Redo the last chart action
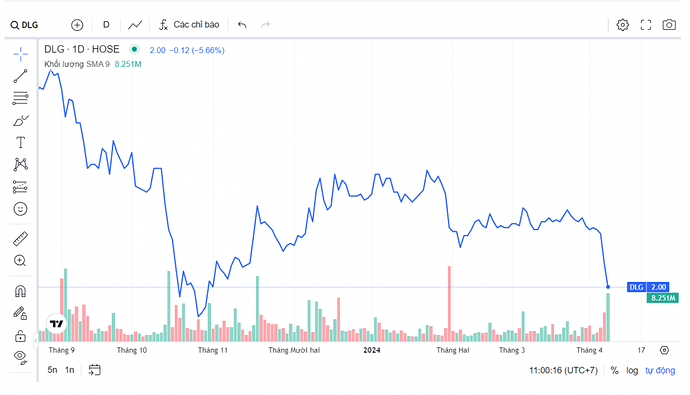 coord(265,25)
